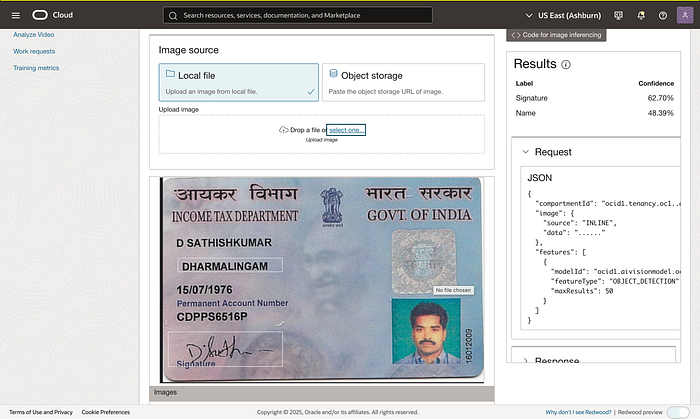
Task: Click 'Why don't I see Redwood?' link
Action: 578,412
